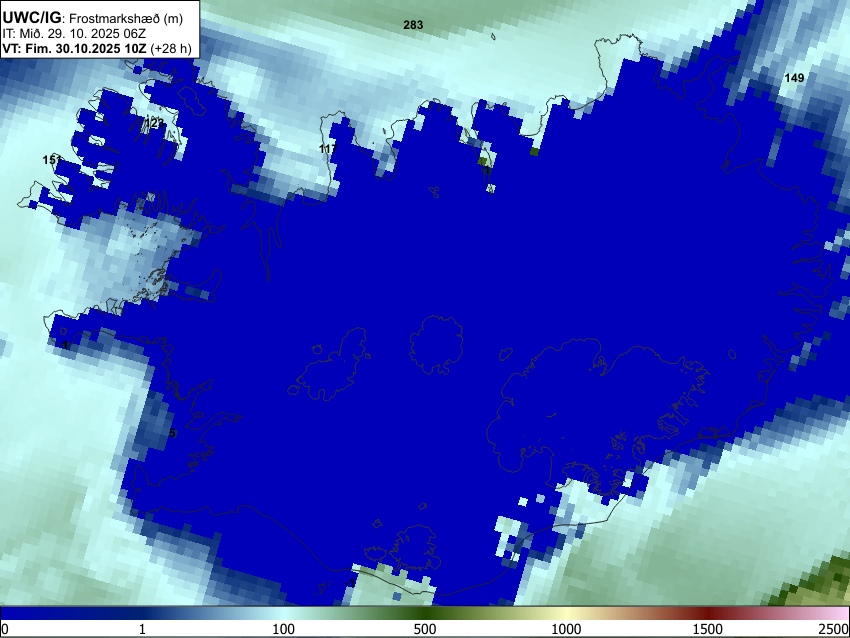Click the map value 117
850x638 pixels.
[328, 149]
